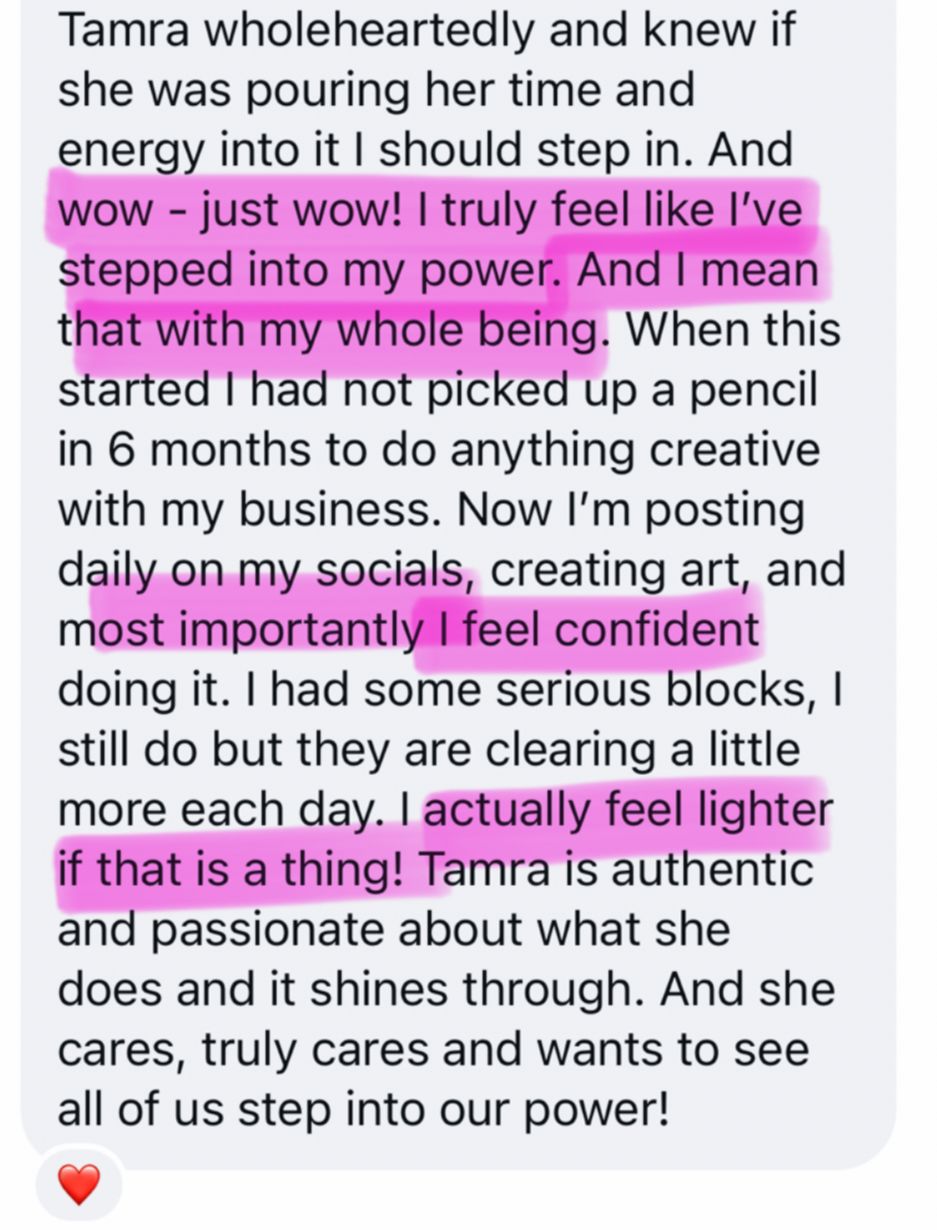This screenshot has width=937, height=1230.
Task: Click the highlighted words 'most importantly'
Action: coord(240,631)
